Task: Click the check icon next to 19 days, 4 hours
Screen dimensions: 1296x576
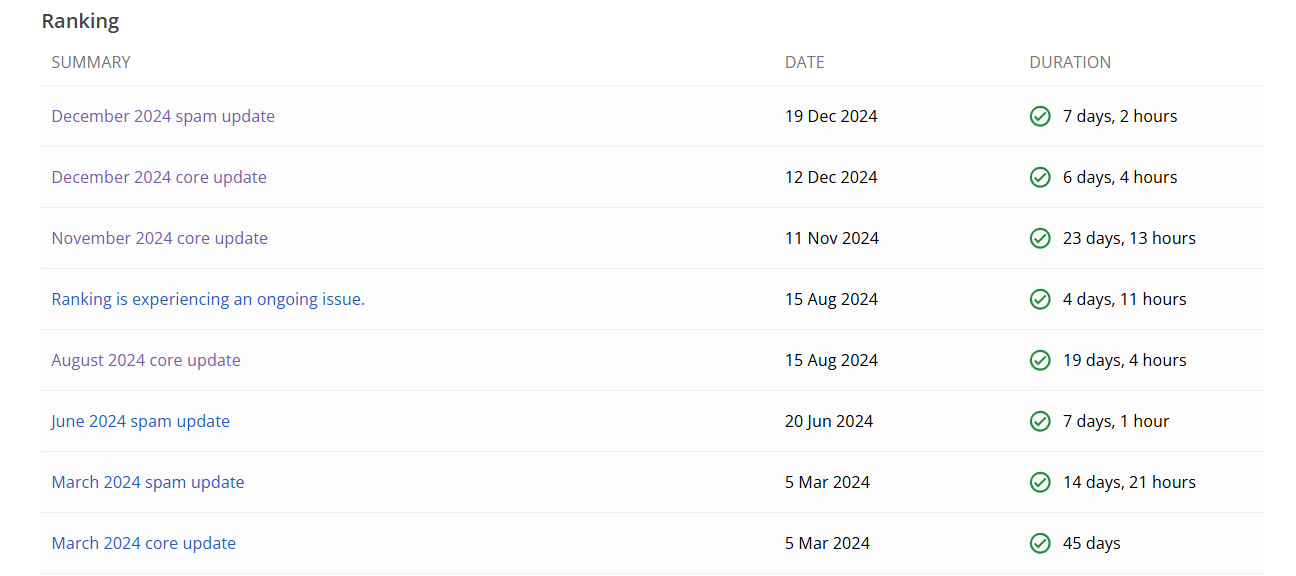Action: tap(1040, 360)
